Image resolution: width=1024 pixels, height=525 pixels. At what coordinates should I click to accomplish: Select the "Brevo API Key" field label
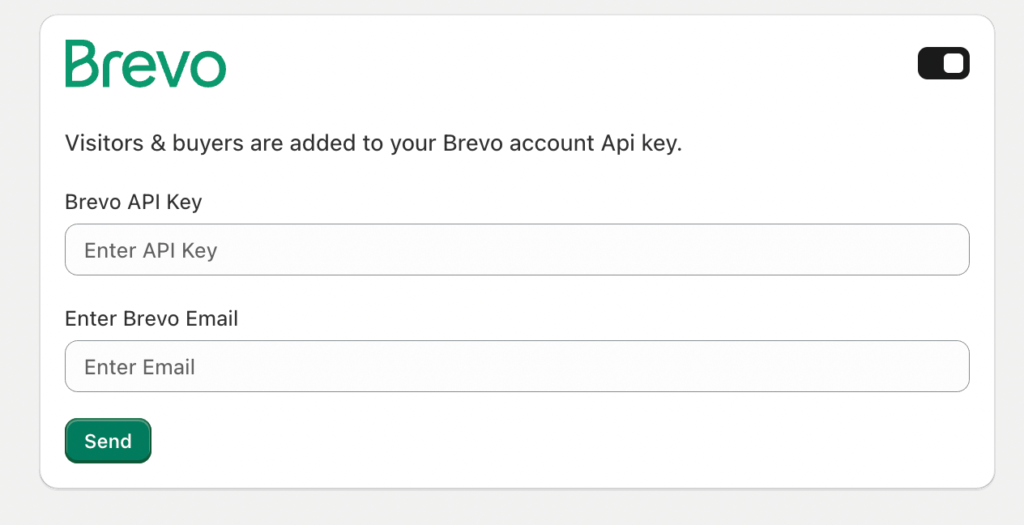click(x=133, y=202)
